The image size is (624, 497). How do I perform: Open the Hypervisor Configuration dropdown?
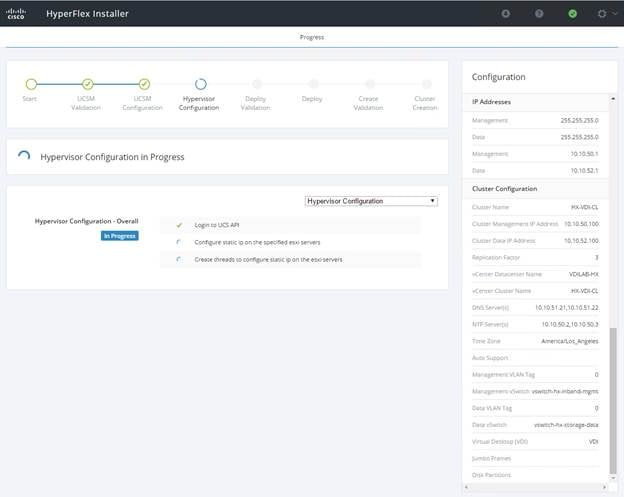[x=371, y=201]
